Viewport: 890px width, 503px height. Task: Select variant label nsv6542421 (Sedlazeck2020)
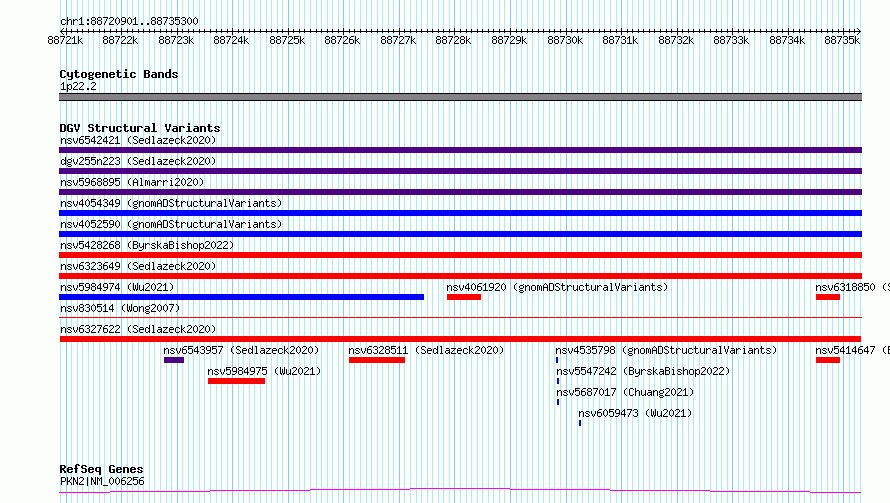tap(138, 140)
